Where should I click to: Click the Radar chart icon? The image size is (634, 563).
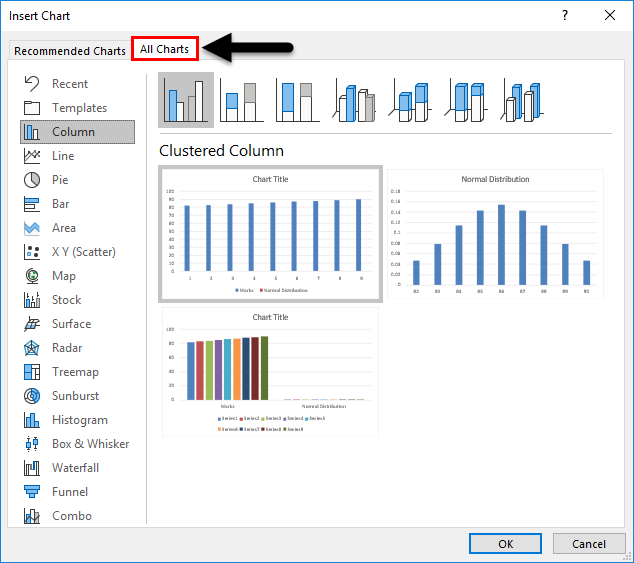(32, 348)
